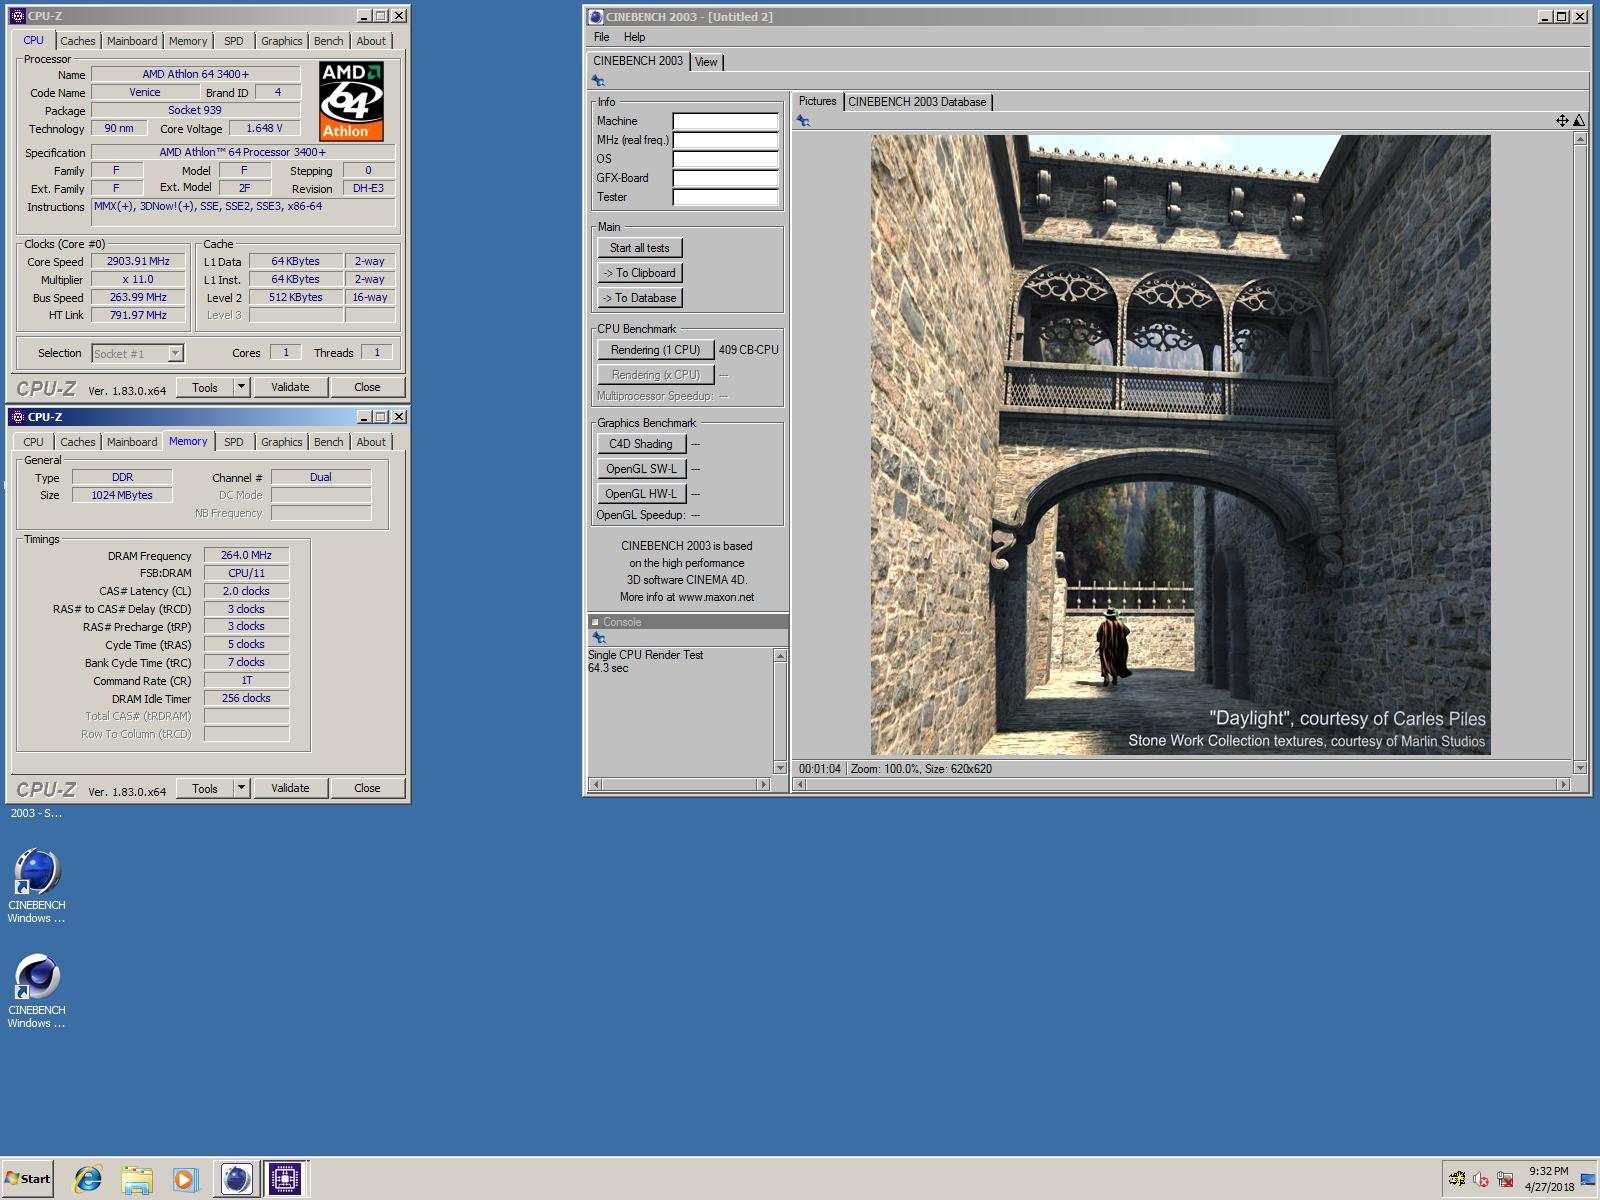Run C4D Shading test

click(641, 444)
